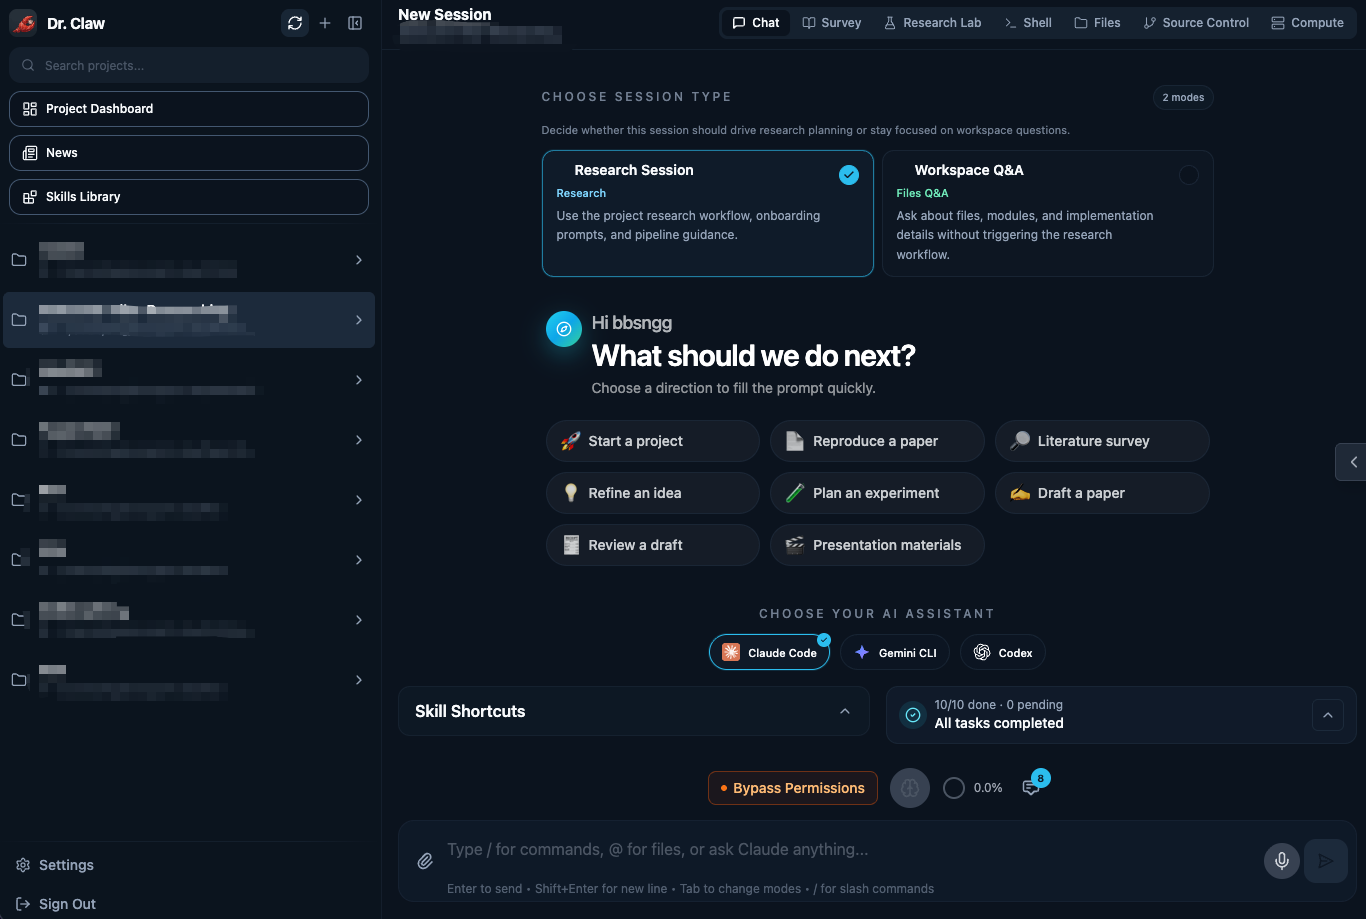Screen dimensions: 1366x919
Task: Activate the microphone voice input icon
Action: 1281,860
